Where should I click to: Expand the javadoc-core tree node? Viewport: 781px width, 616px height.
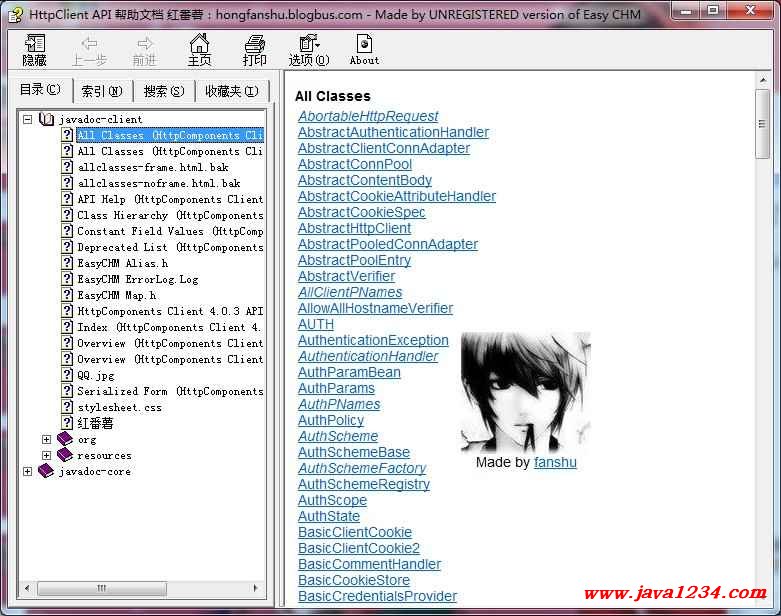[x=27, y=472]
